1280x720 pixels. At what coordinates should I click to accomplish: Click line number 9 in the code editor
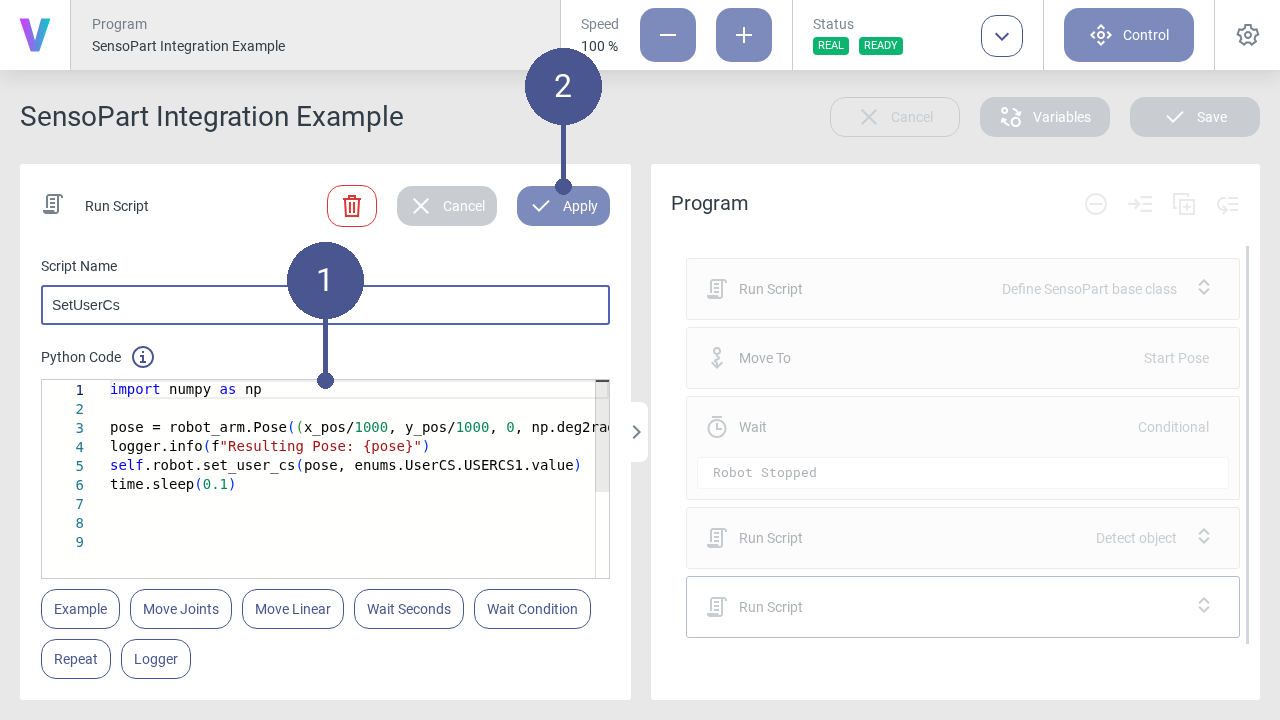click(x=80, y=542)
